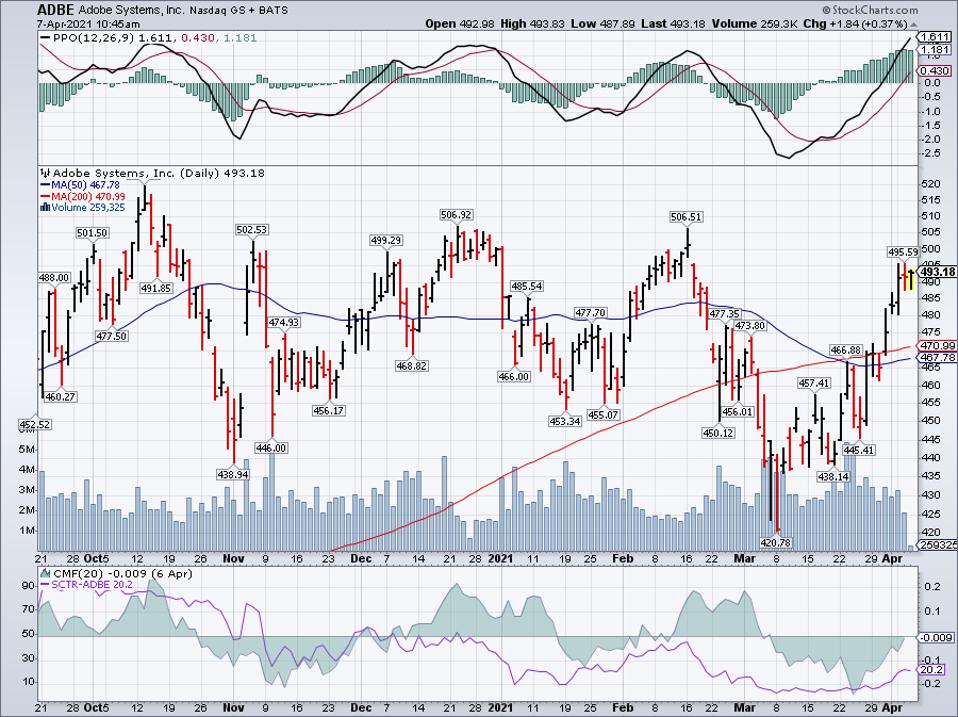Click the 477.70 price label

590,313
